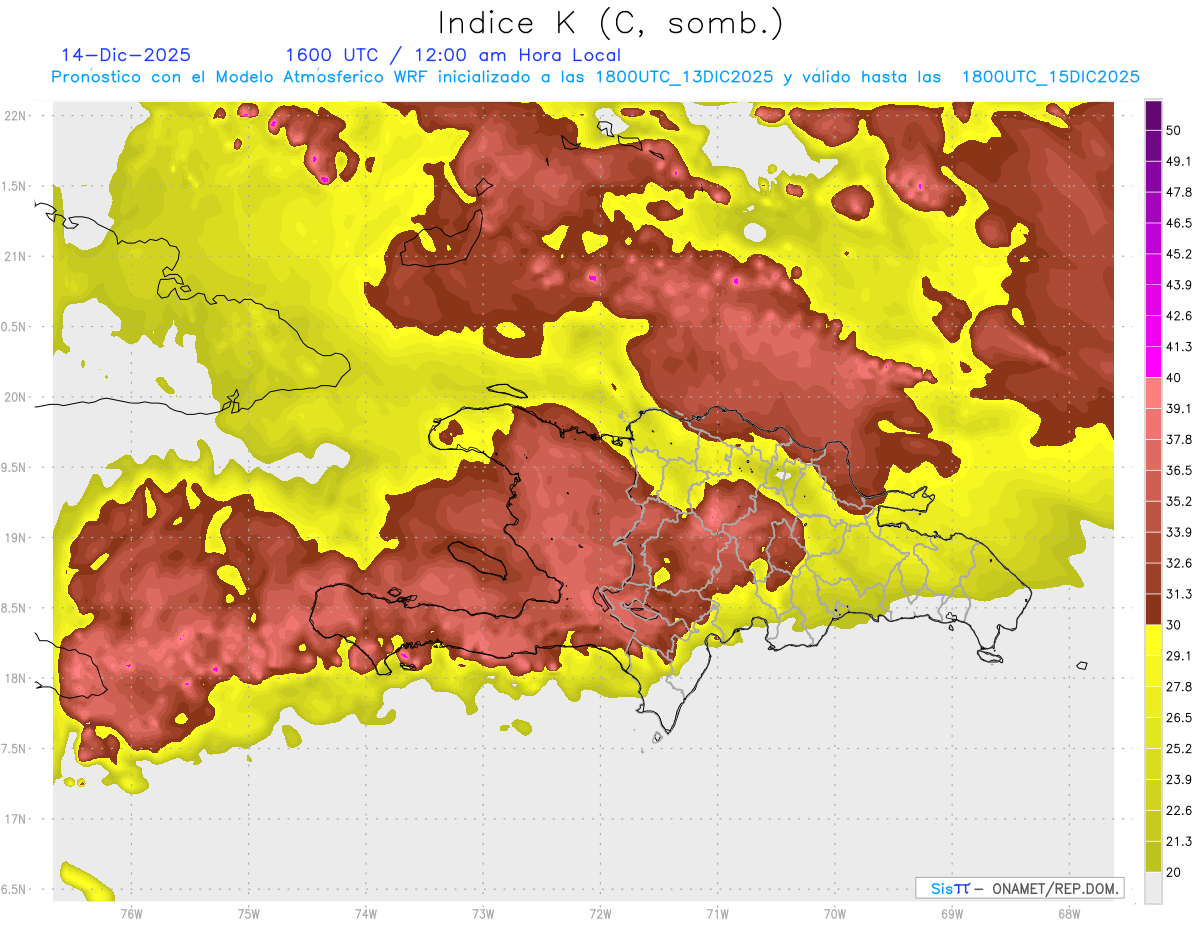Click the "73W" longitude axis label
1200x927 pixels.
(483, 914)
